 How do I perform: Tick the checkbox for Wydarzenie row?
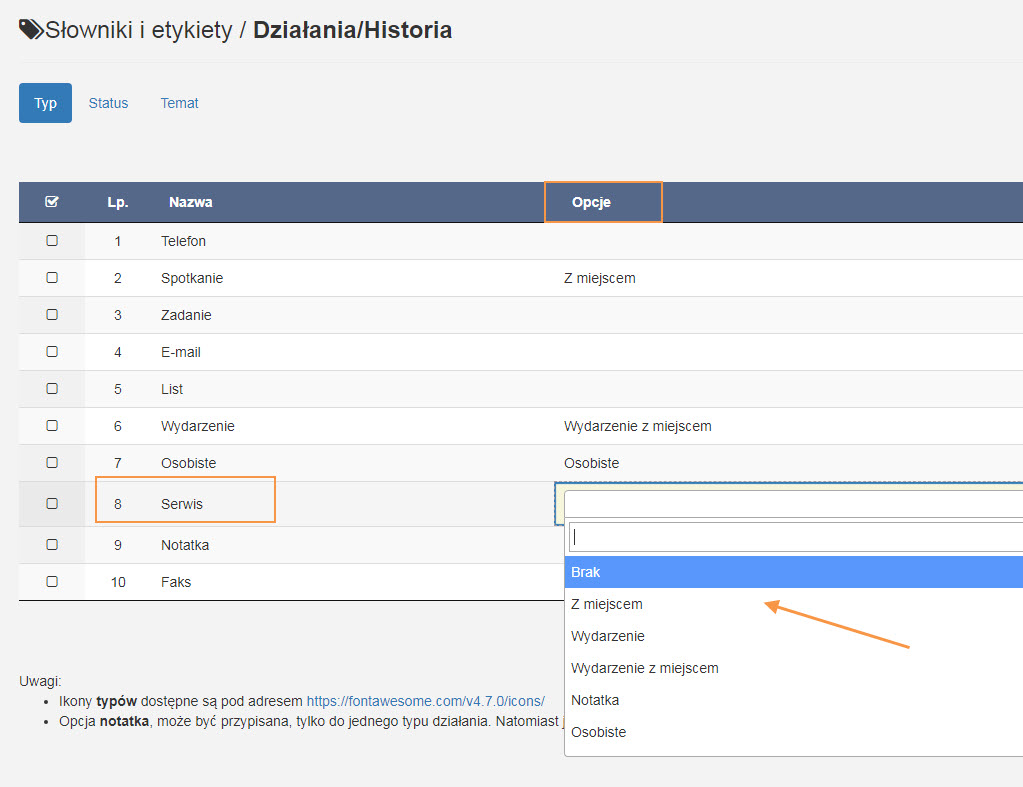click(52, 425)
